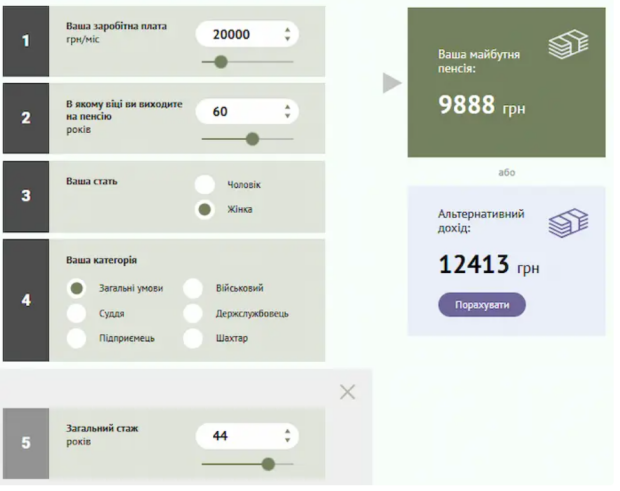Click the Порахувати button

point(482,305)
